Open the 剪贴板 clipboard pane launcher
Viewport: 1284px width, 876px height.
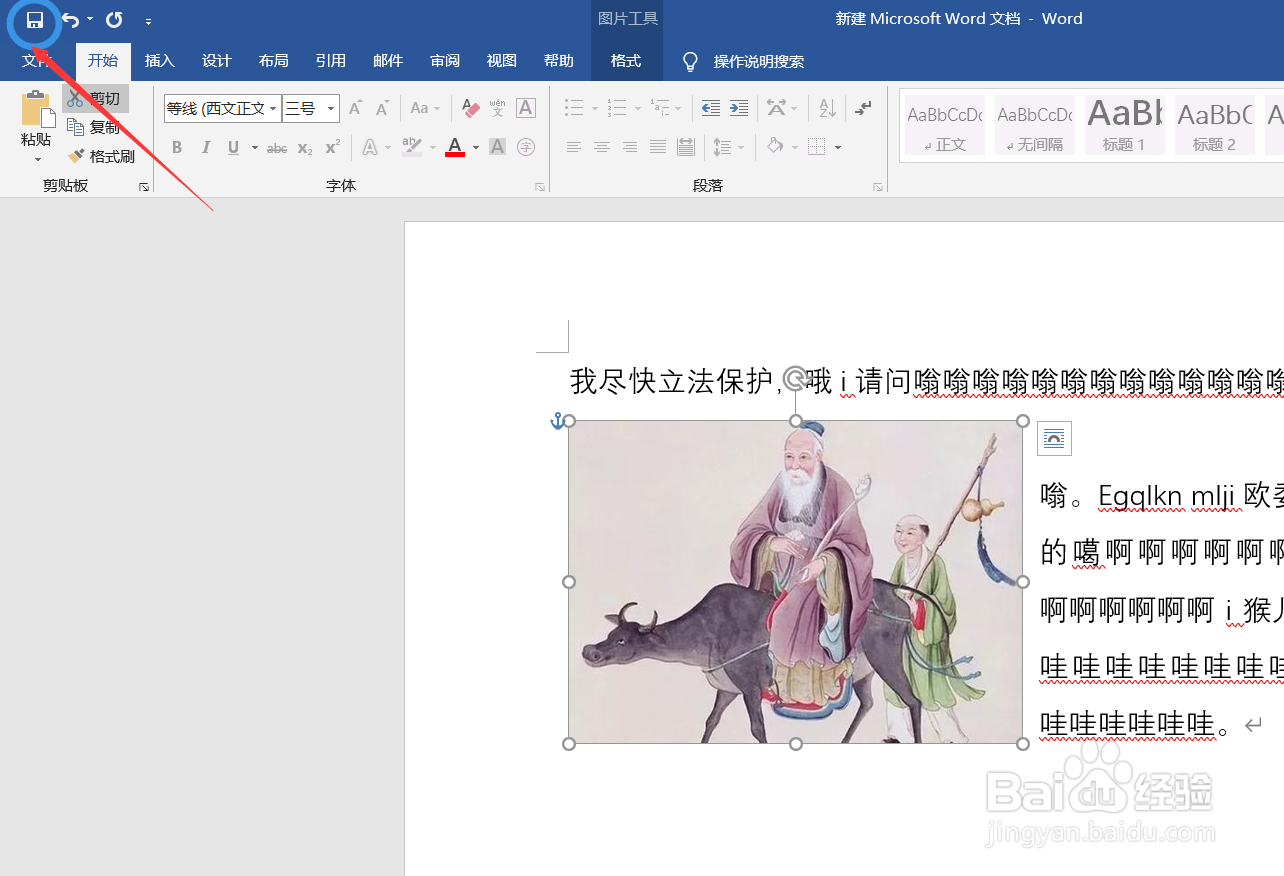pos(144,187)
